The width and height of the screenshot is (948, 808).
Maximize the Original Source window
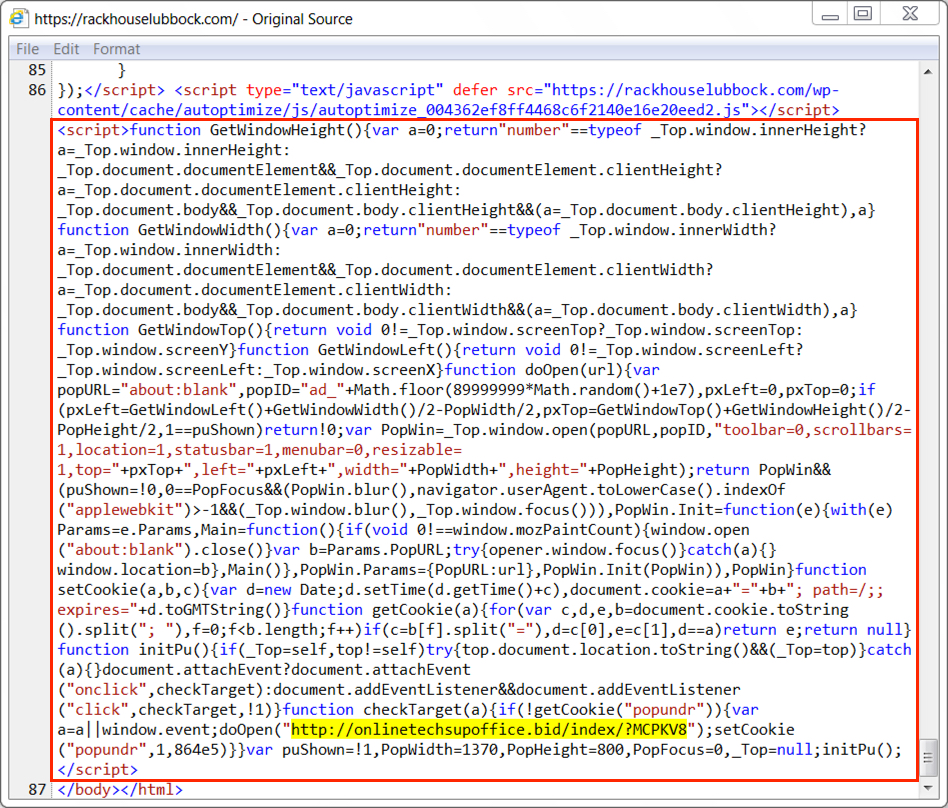tap(863, 15)
